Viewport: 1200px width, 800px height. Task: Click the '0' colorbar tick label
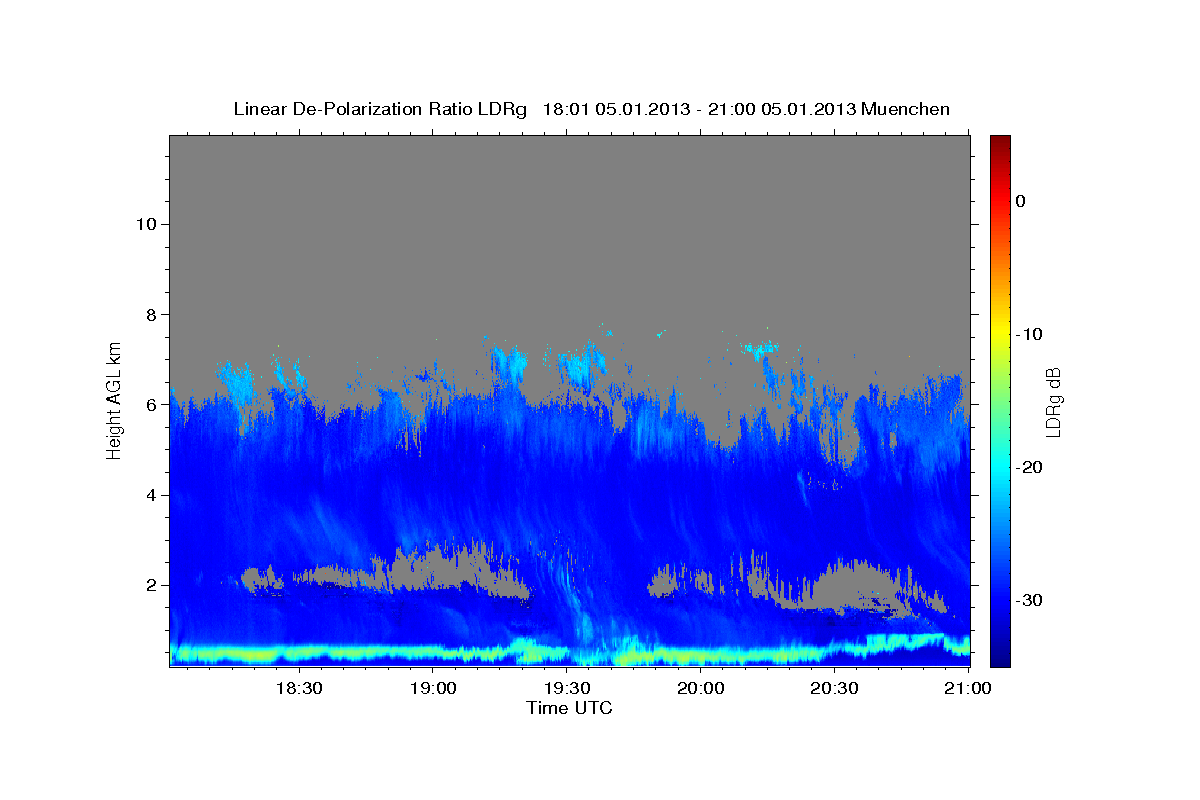point(1021,201)
